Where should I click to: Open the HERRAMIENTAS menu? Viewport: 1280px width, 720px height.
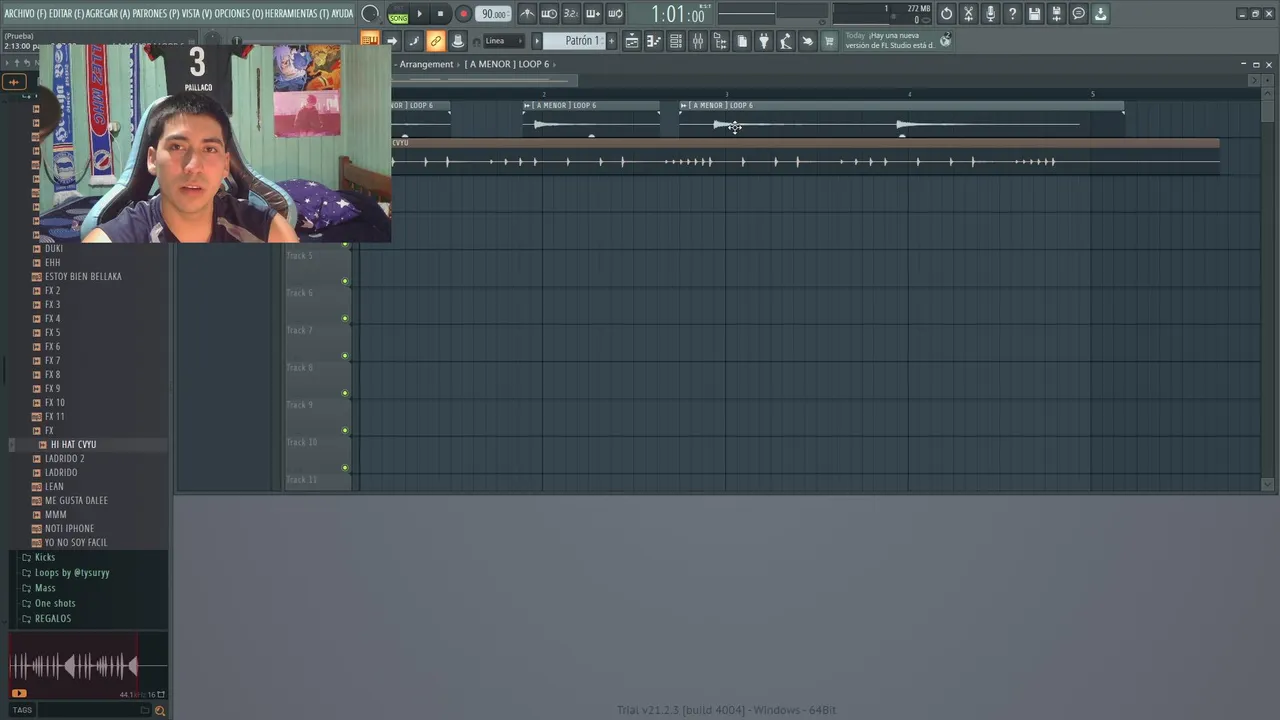tap(297, 14)
